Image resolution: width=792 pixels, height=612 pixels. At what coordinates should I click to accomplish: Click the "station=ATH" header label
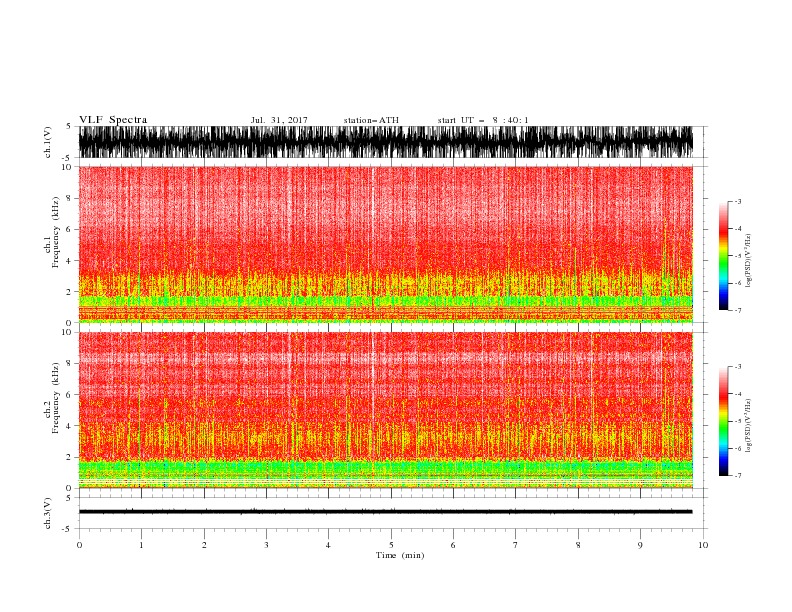pos(371,120)
